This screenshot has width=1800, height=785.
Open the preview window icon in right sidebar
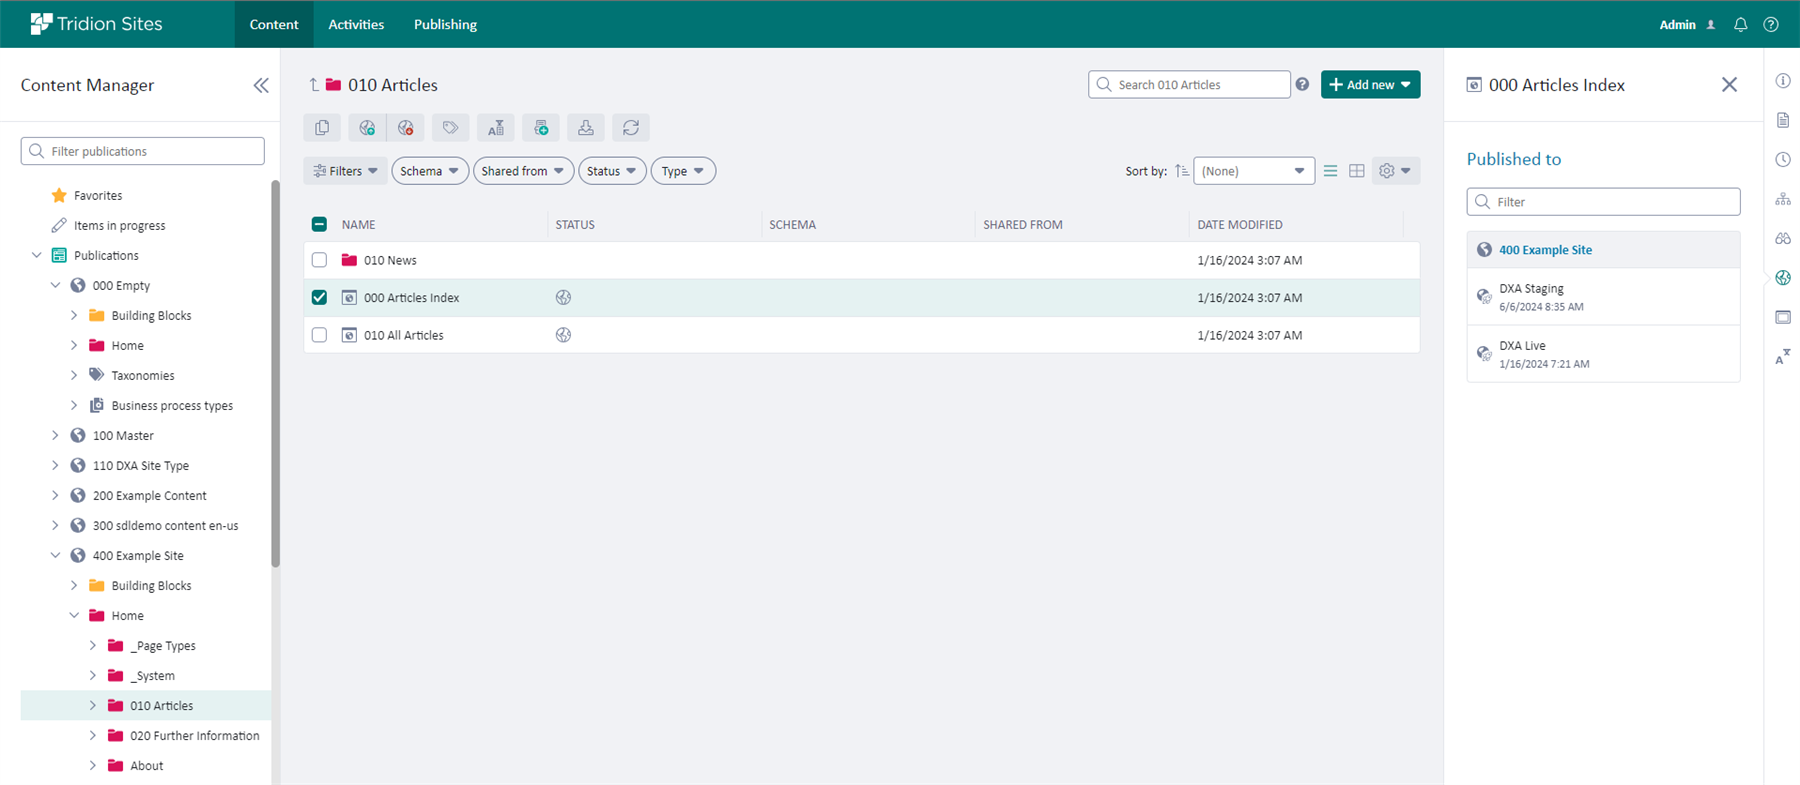coord(1783,317)
